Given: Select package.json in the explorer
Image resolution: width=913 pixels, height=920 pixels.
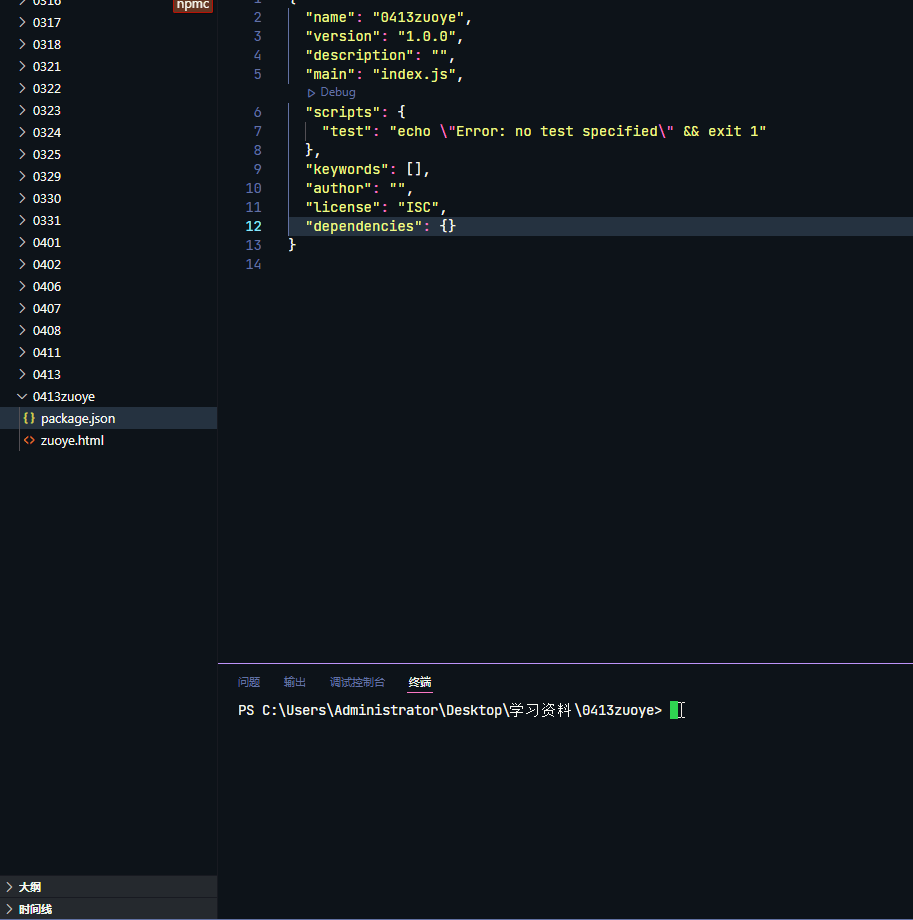Looking at the screenshot, I should click(x=76, y=418).
